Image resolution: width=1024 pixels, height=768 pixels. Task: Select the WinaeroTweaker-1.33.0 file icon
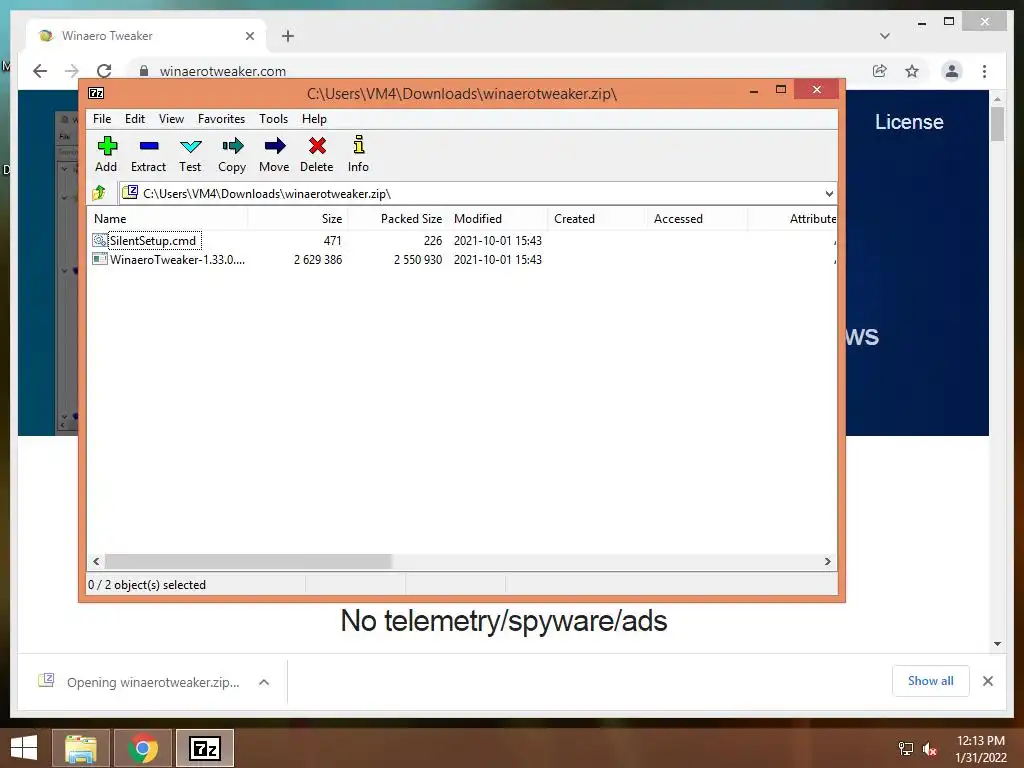[x=99, y=259]
